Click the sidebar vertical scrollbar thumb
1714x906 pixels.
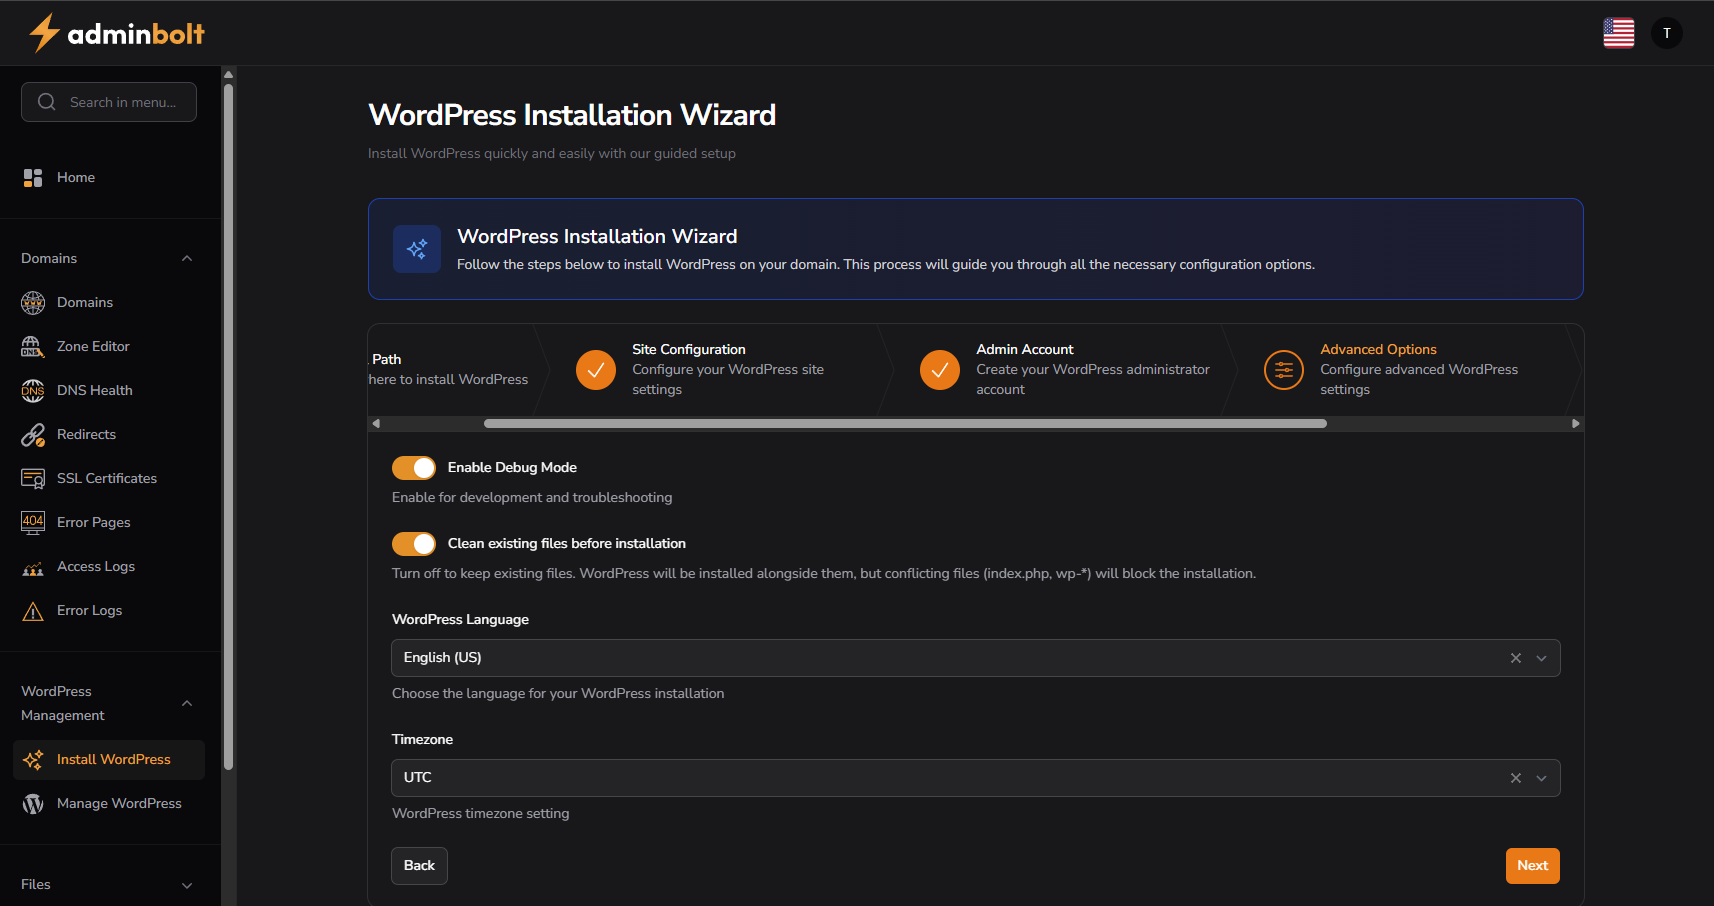click(229, 427)
